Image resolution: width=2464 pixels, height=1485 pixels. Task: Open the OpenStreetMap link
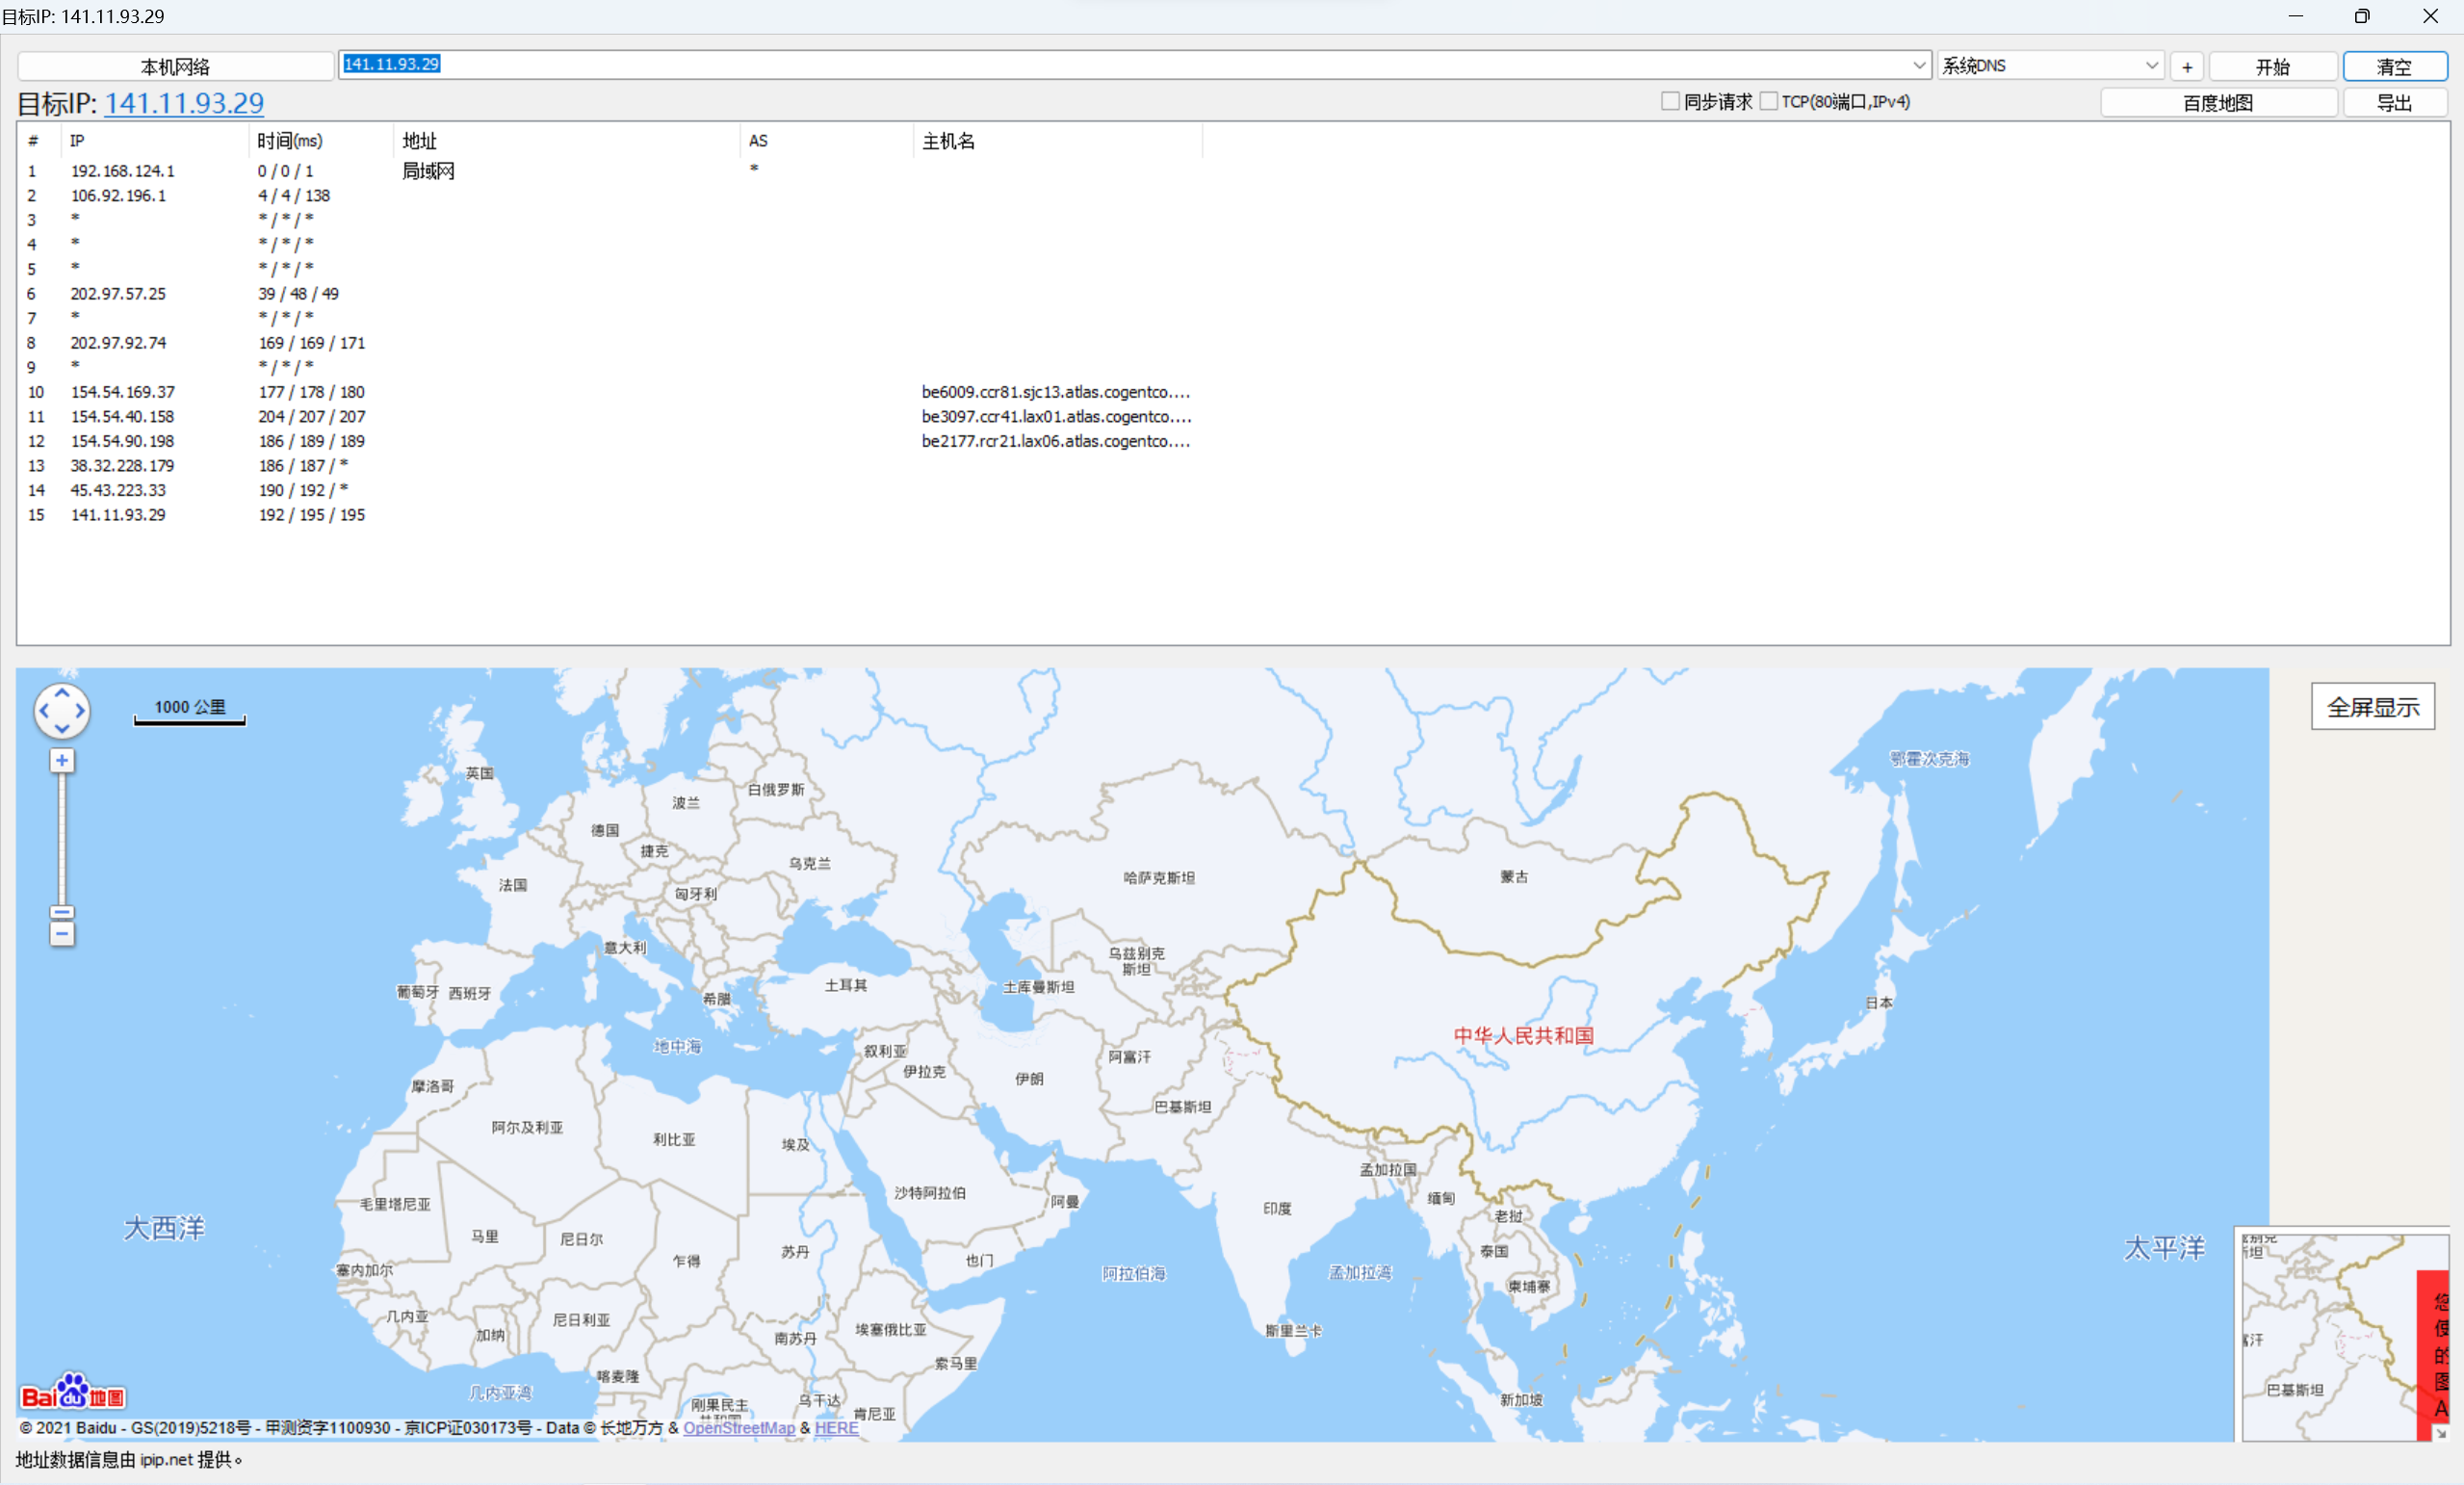coord(739,1428)
